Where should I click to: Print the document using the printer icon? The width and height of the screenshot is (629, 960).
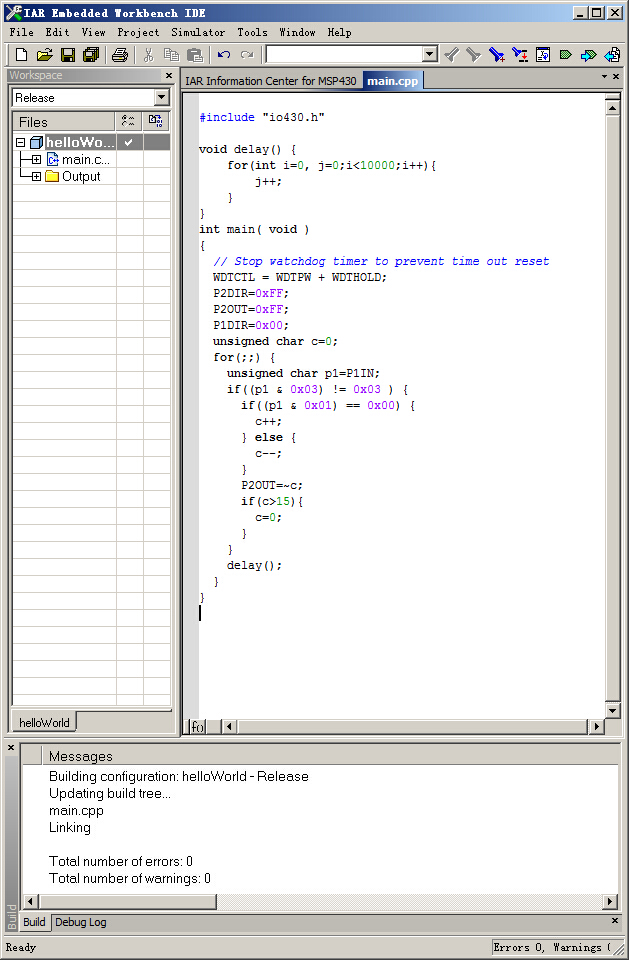coord(120,55)
